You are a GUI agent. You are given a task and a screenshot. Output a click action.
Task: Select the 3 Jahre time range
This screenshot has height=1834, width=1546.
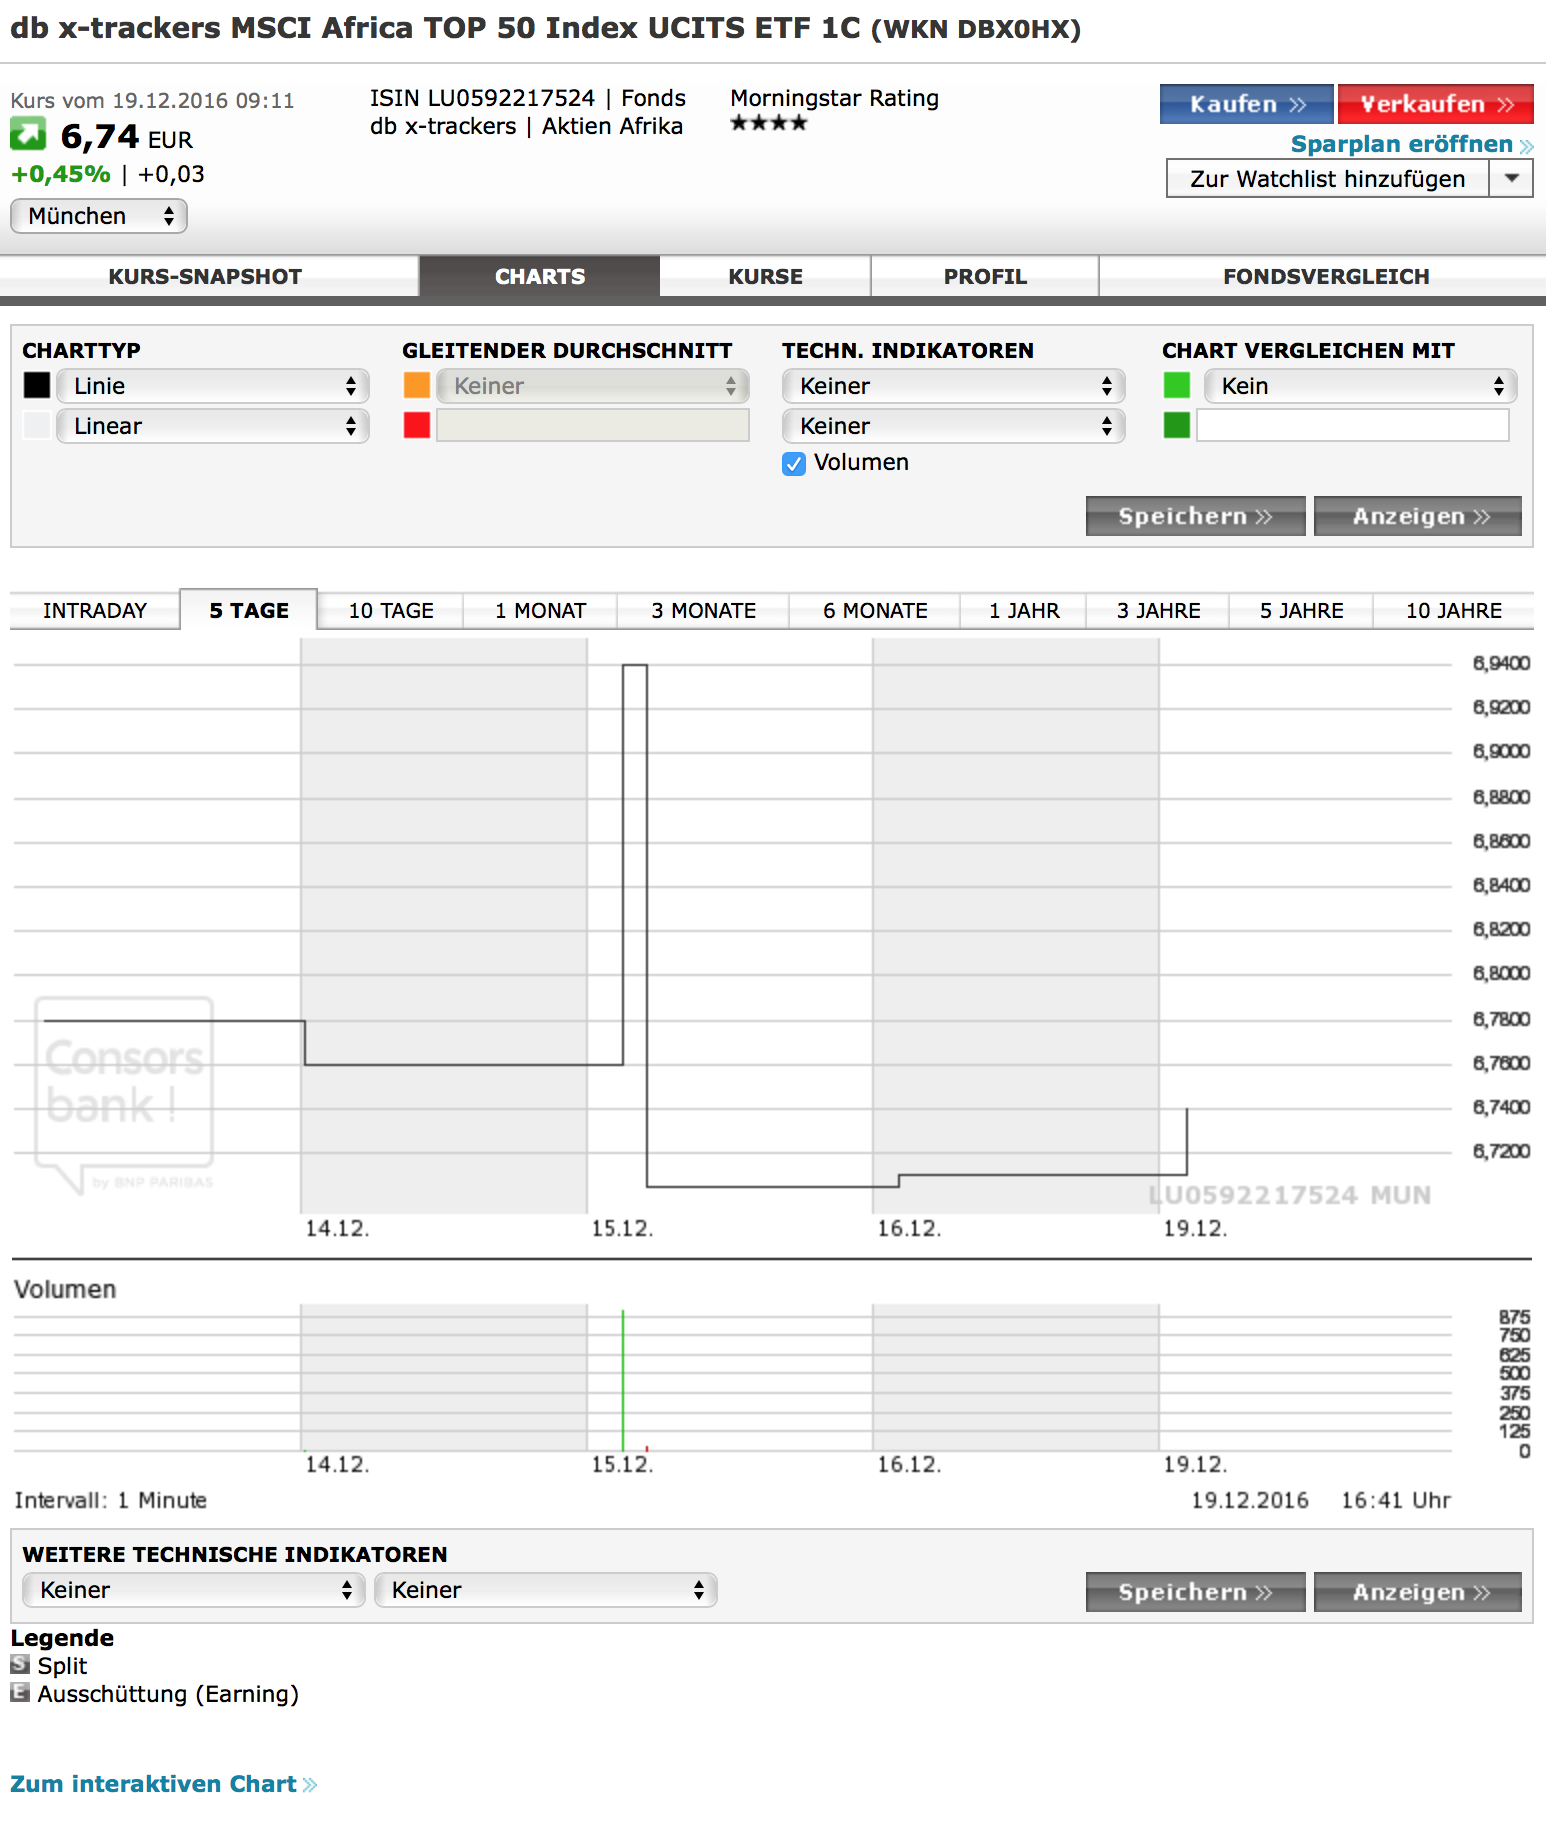pos(1159,611)
